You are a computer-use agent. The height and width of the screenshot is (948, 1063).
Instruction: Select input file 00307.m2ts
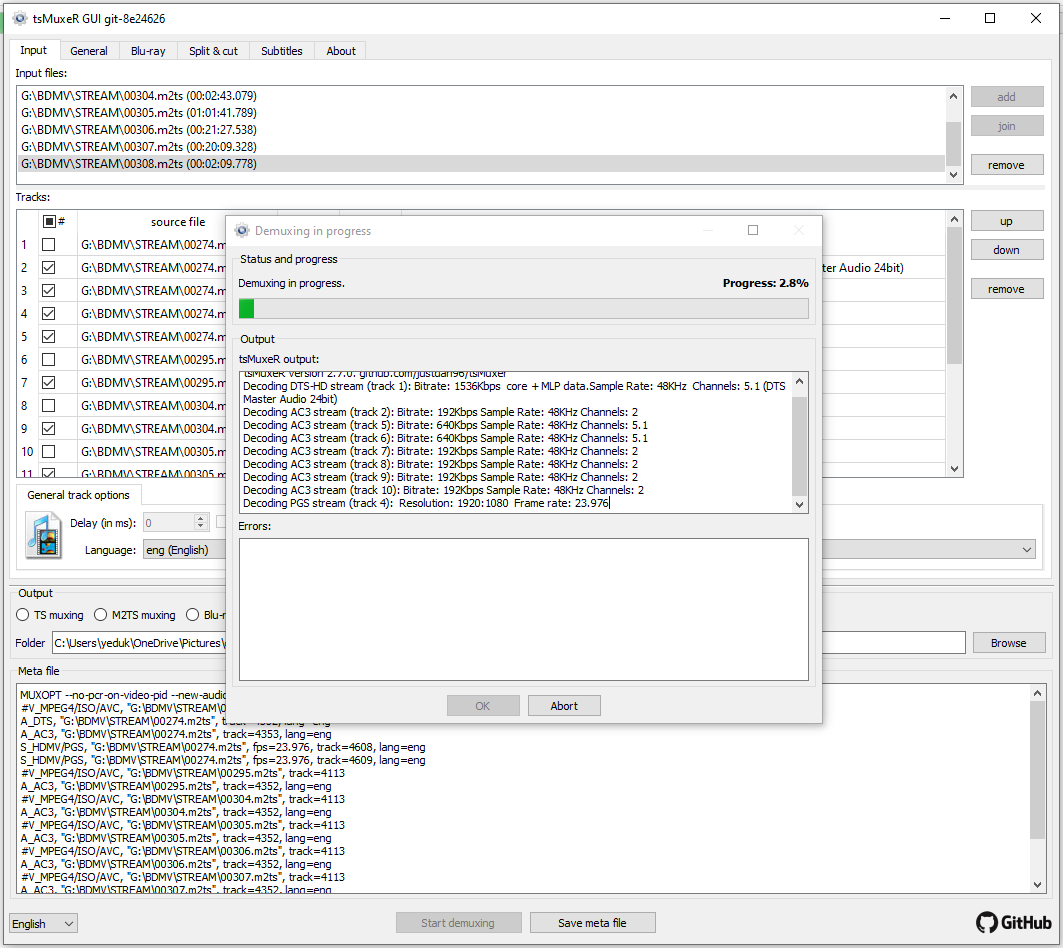481,146
